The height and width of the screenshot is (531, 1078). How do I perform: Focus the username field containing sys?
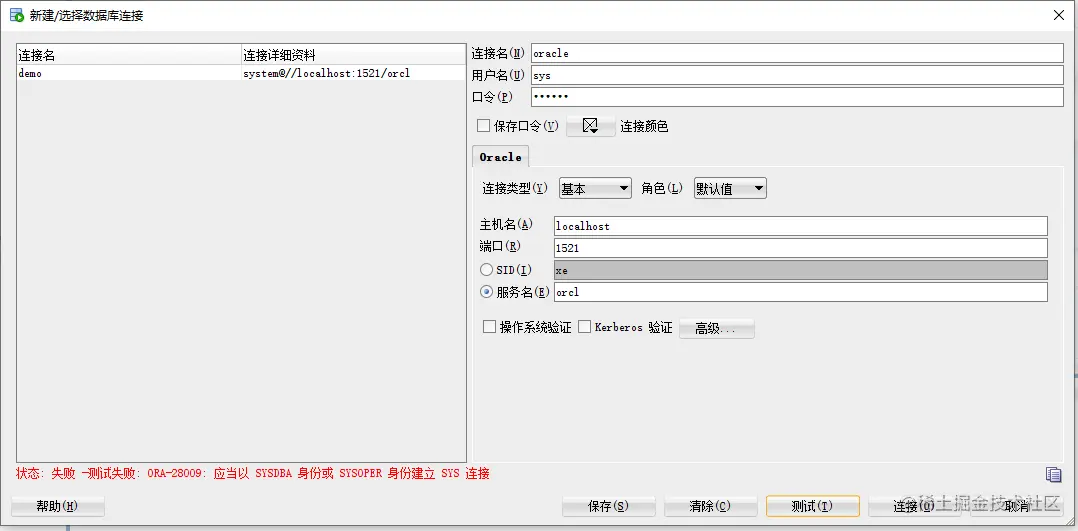797,75
